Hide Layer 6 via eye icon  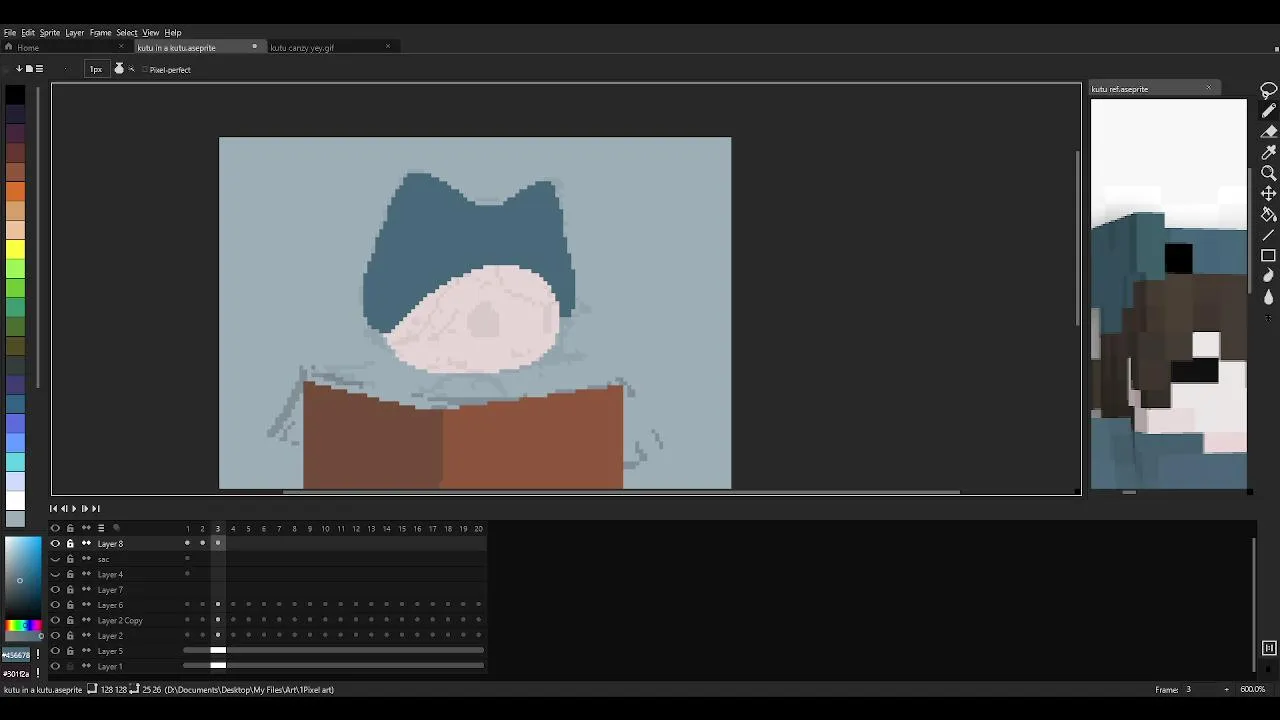coord(55,605)
